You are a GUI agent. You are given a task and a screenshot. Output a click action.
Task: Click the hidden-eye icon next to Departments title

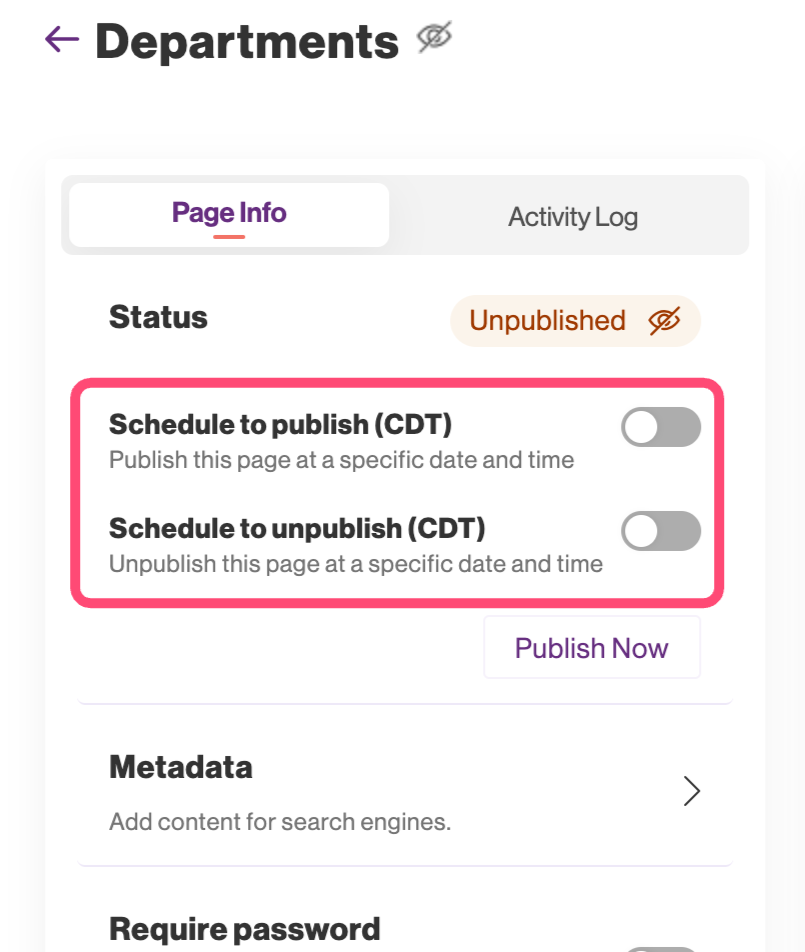pyautogui.click(x=434, y=39)
